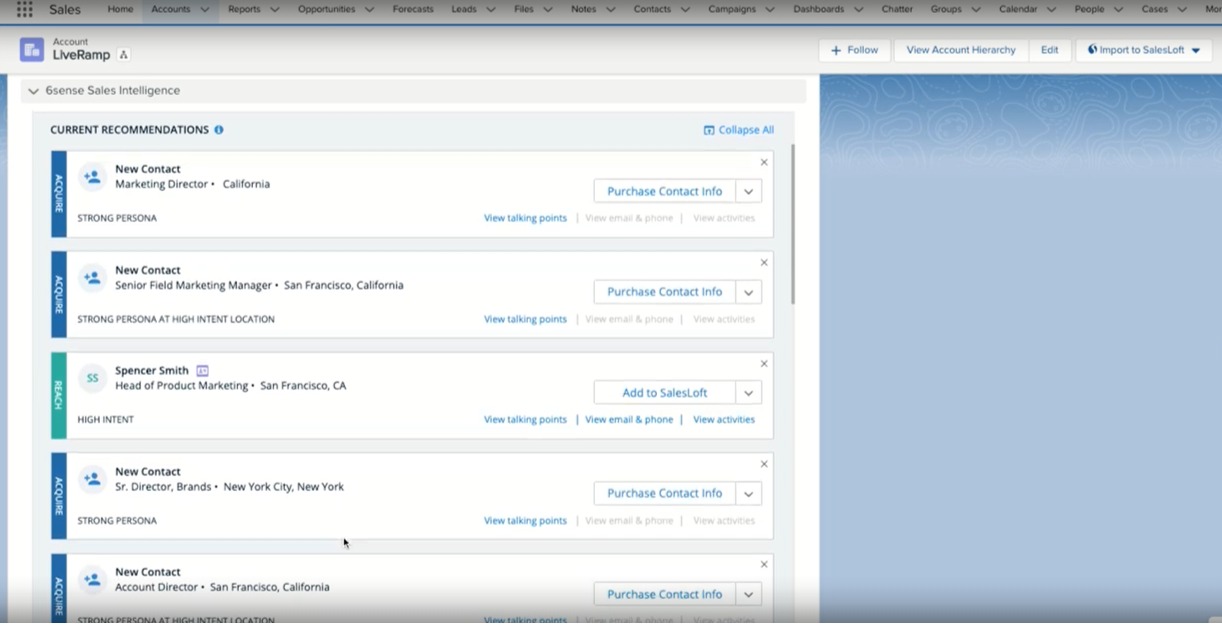1222x630 pixels.
Task: Click the LiveRamp account hierarchy icon
Action: [124, 55]
